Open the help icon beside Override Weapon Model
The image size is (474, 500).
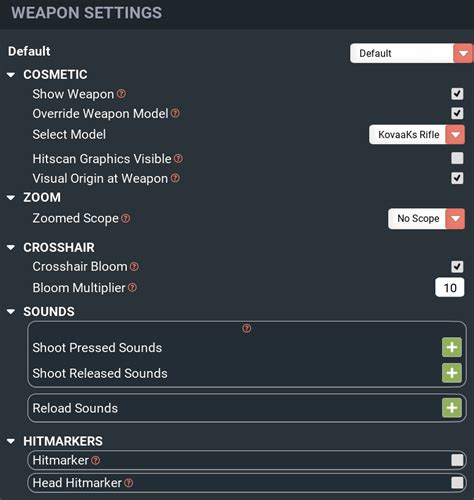[x=175, y=113]
